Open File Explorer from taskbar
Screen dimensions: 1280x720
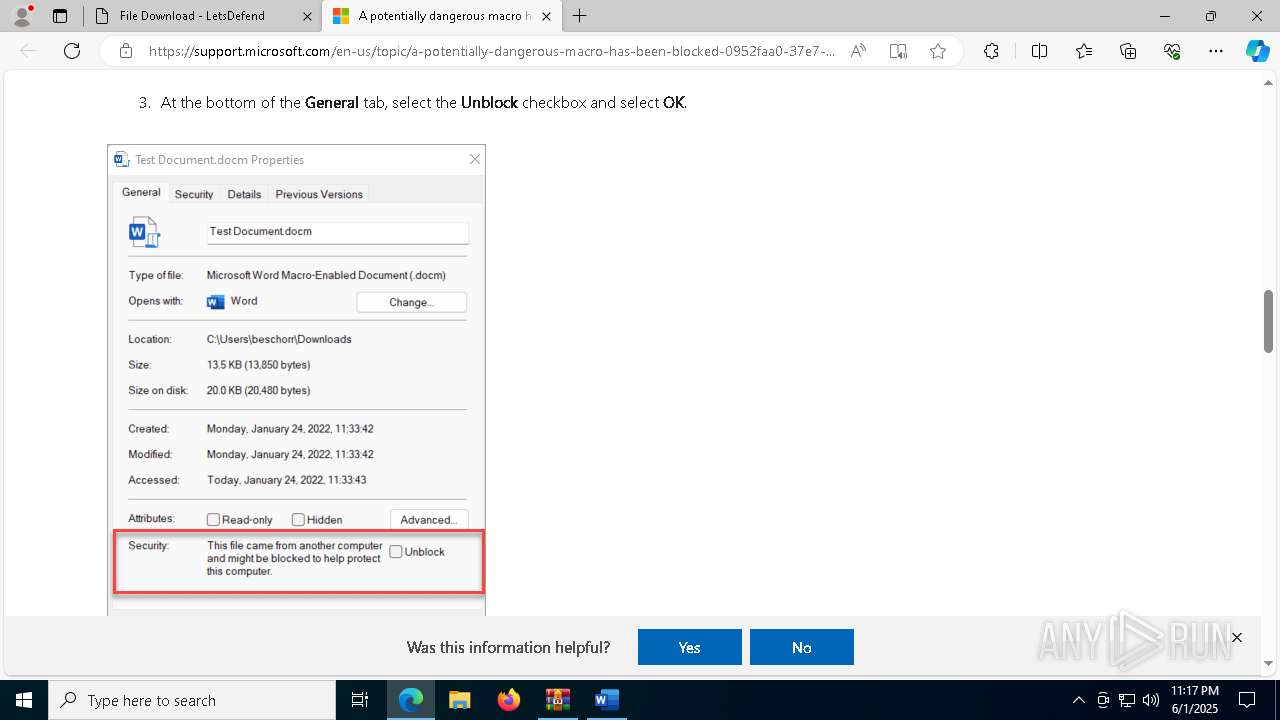pyautogui.click(x=459, y=700)
